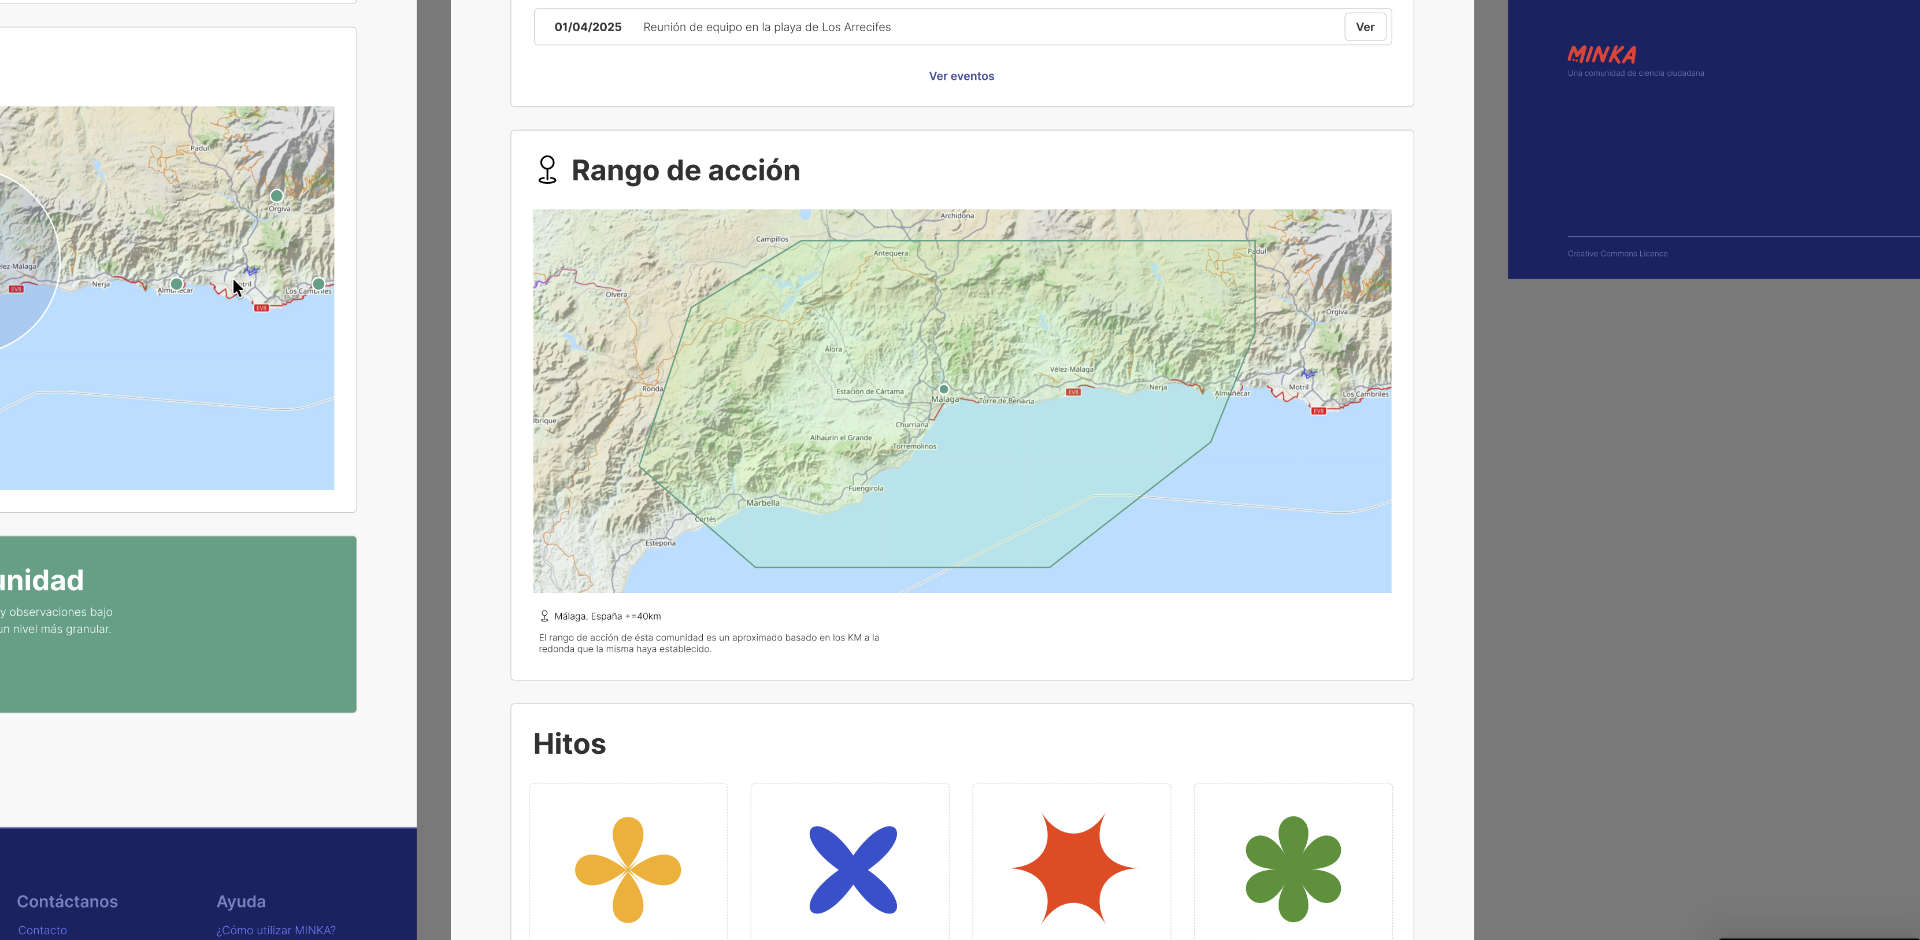Click the orange star milestone badge
The image size is (1920, 940).
pyautogui.click(x=1073, y=868)
